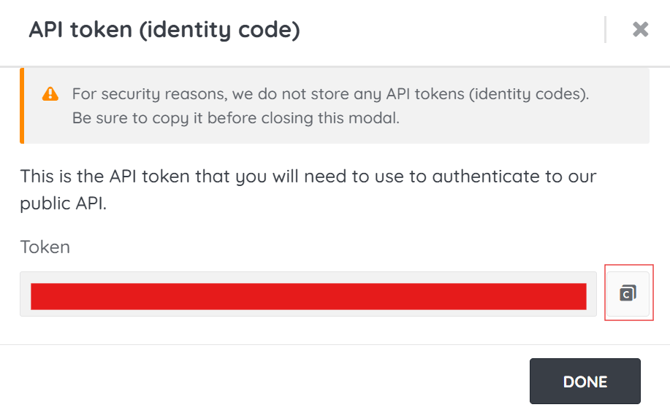Click the "public API." text line

pyautogui.click(x=63, y=203)
